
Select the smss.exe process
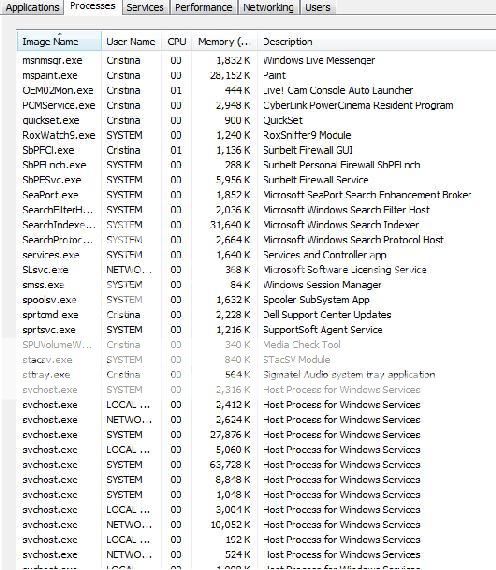tap(256, 285)
